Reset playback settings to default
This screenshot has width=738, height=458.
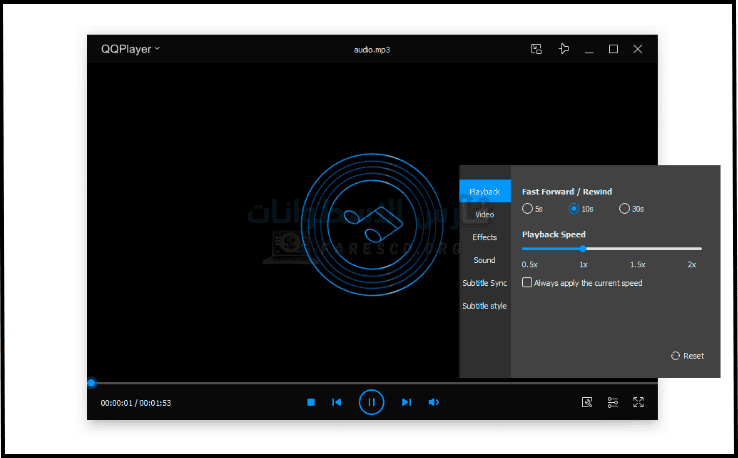(687, 355)
